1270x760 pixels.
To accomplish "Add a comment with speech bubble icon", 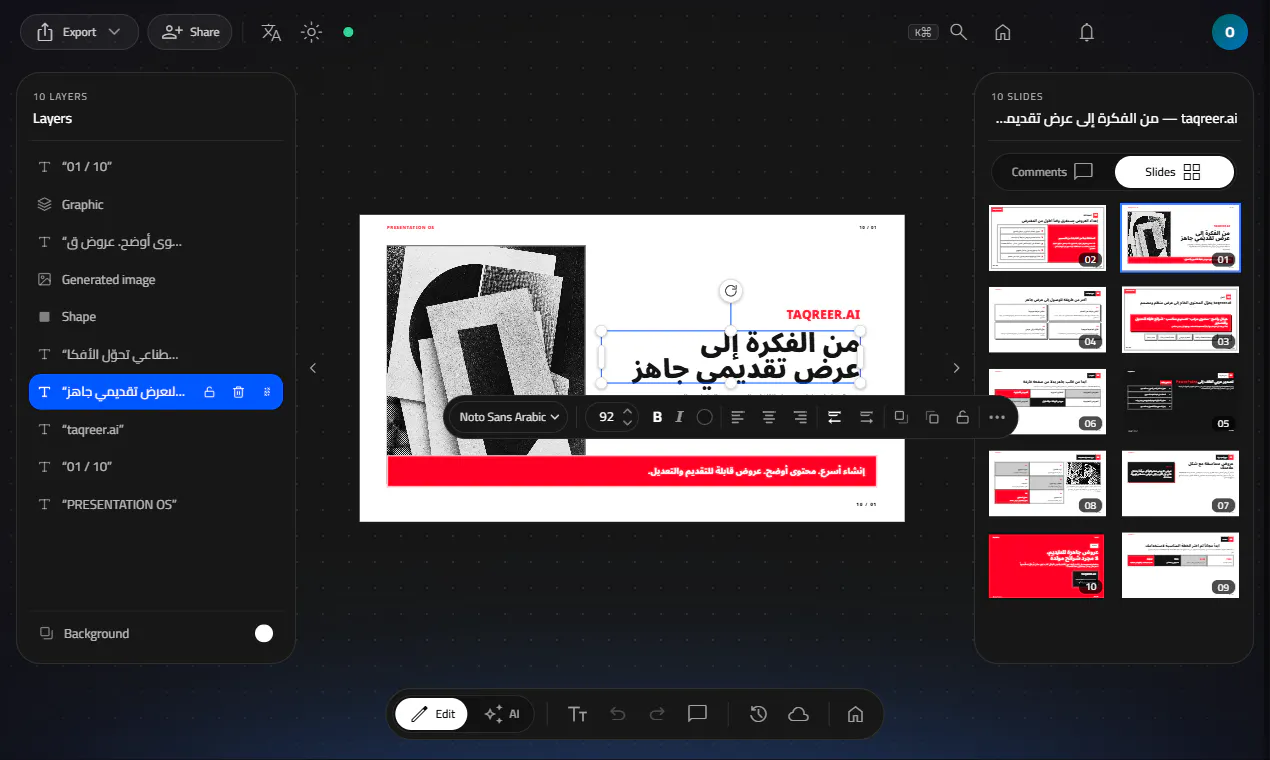I will coord(698,714).
